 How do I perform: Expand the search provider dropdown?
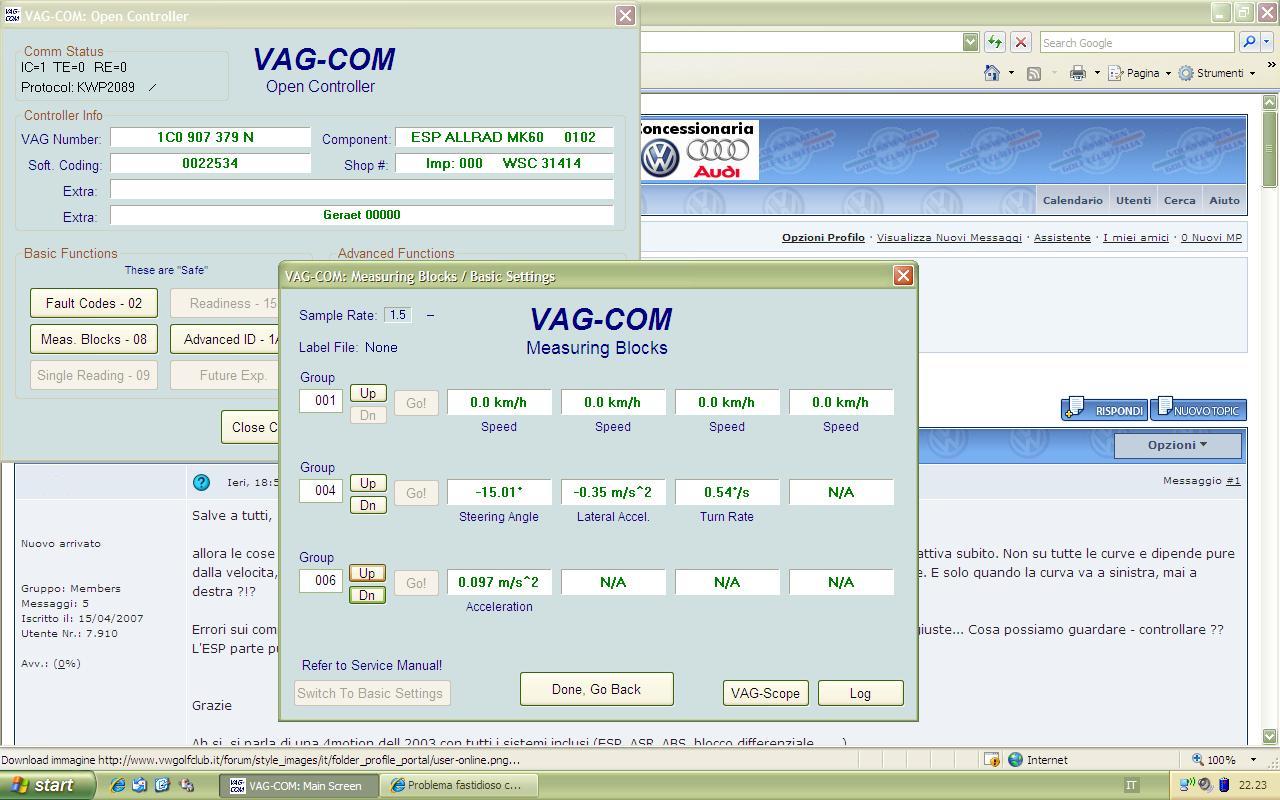[x=1268, y=42]
